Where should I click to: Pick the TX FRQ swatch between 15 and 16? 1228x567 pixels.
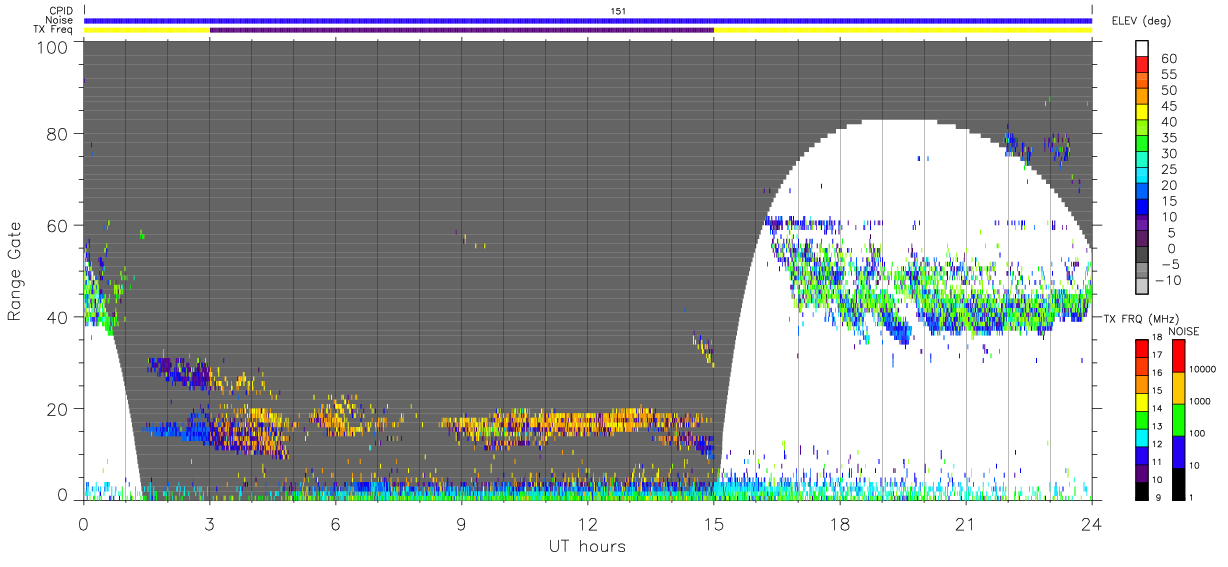coord(1142,383)
